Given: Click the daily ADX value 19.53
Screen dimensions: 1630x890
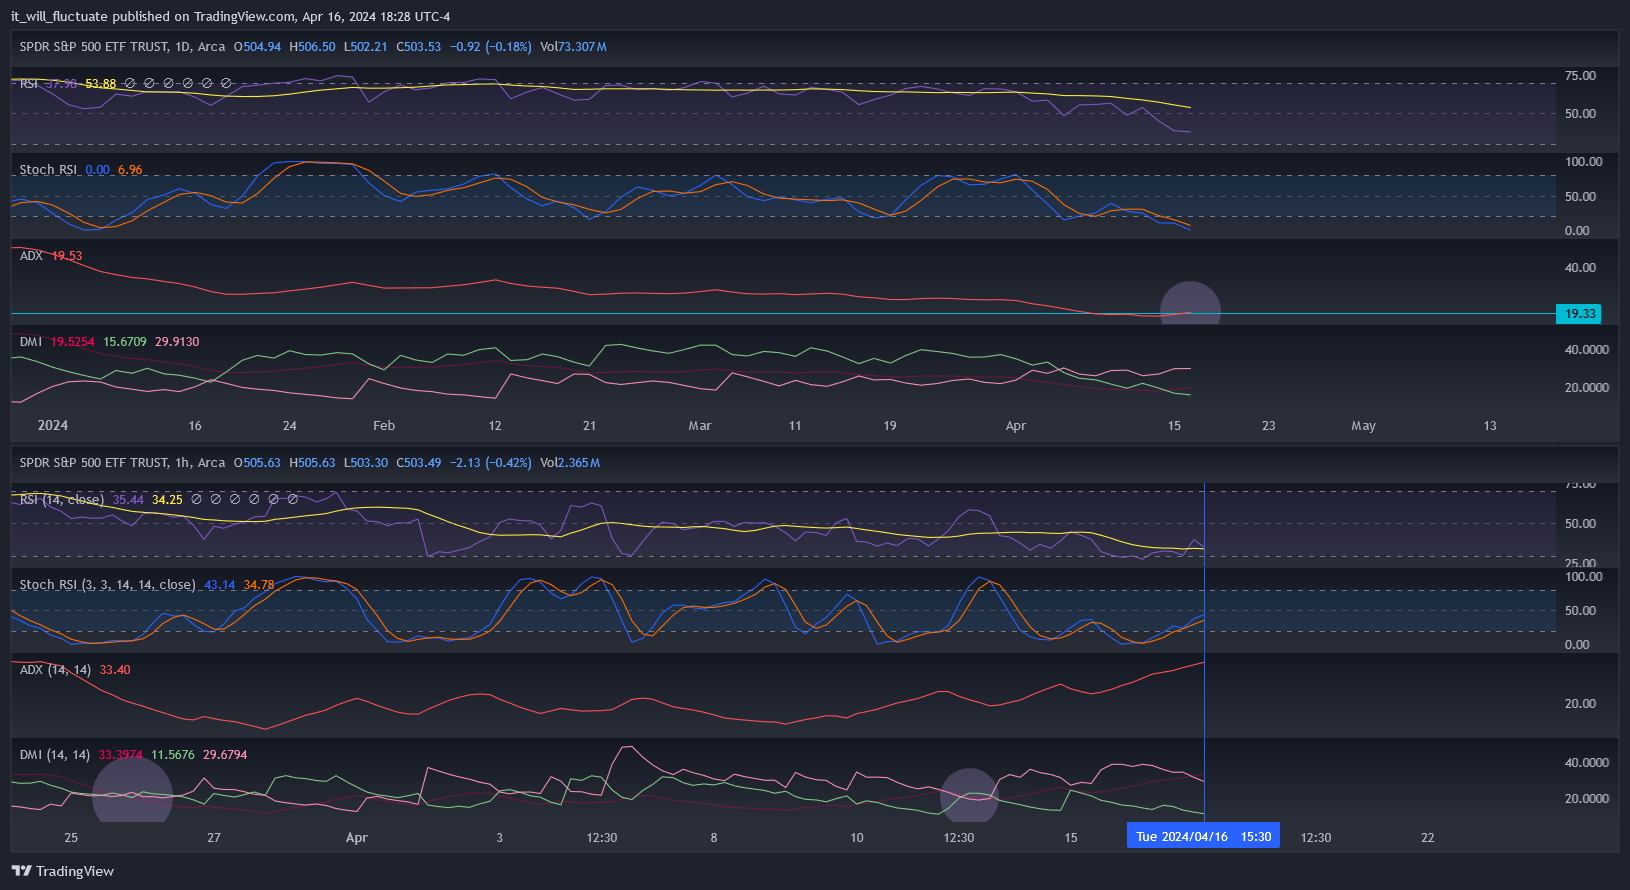Looking at the screenshot, I should (67, 256).
